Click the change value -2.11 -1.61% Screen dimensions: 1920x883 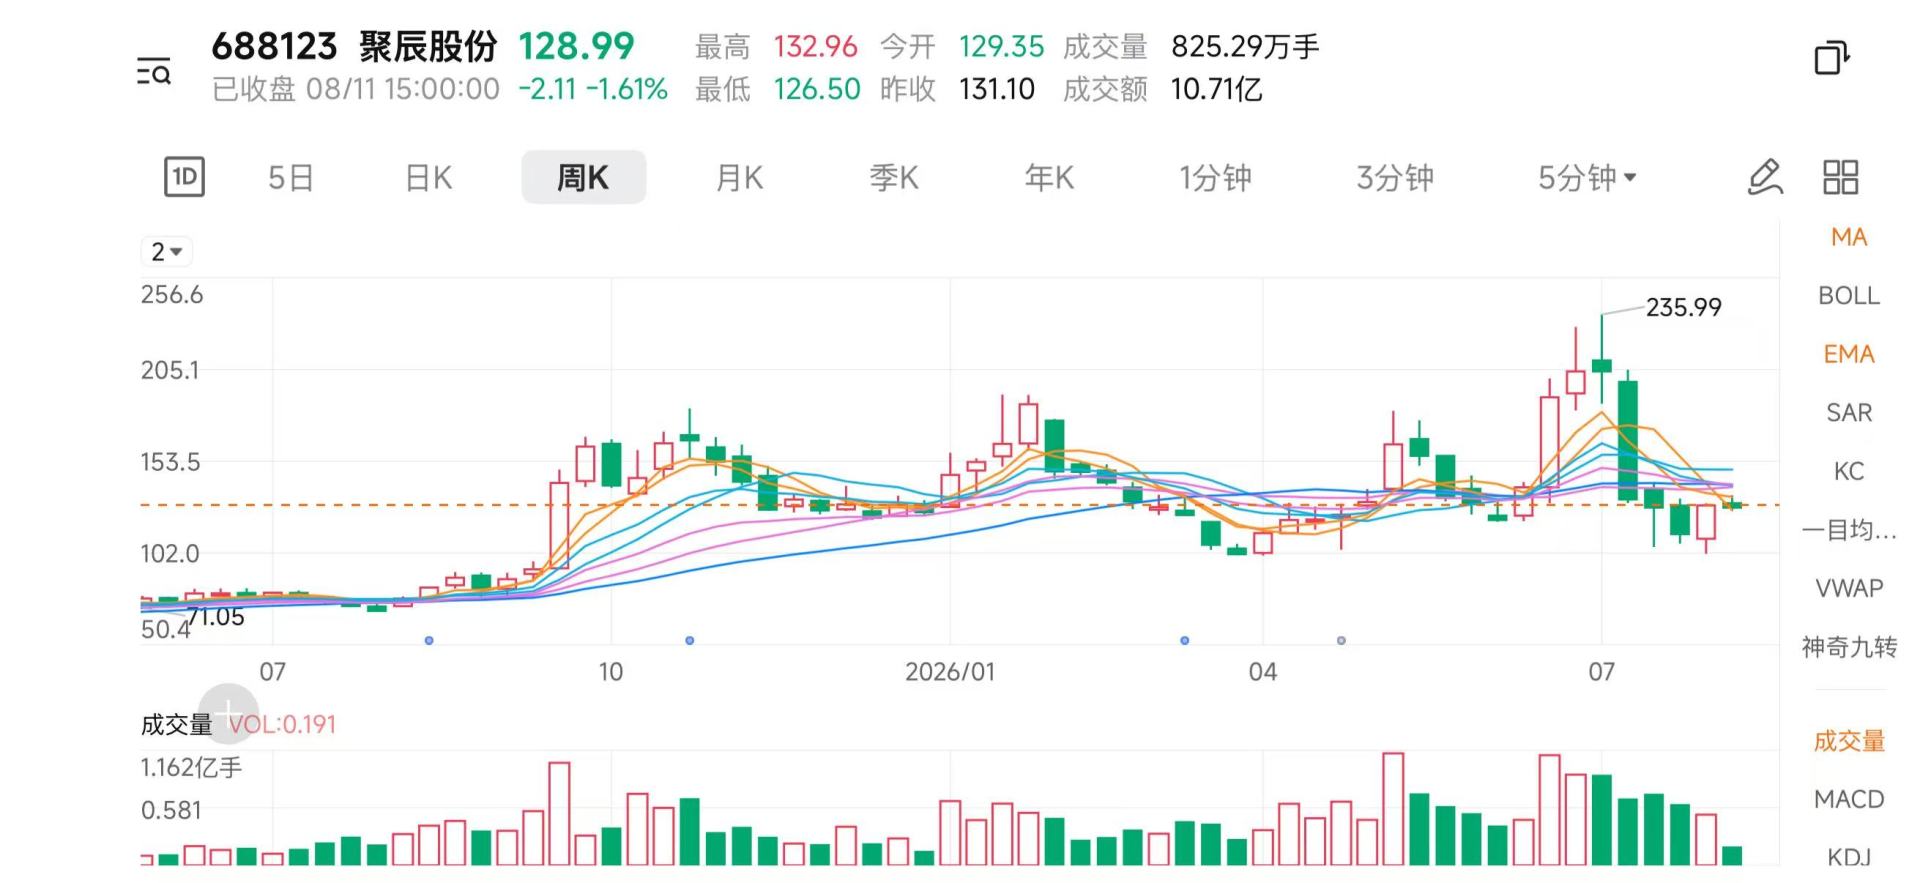pyautogui.click(x=593, y=89)
